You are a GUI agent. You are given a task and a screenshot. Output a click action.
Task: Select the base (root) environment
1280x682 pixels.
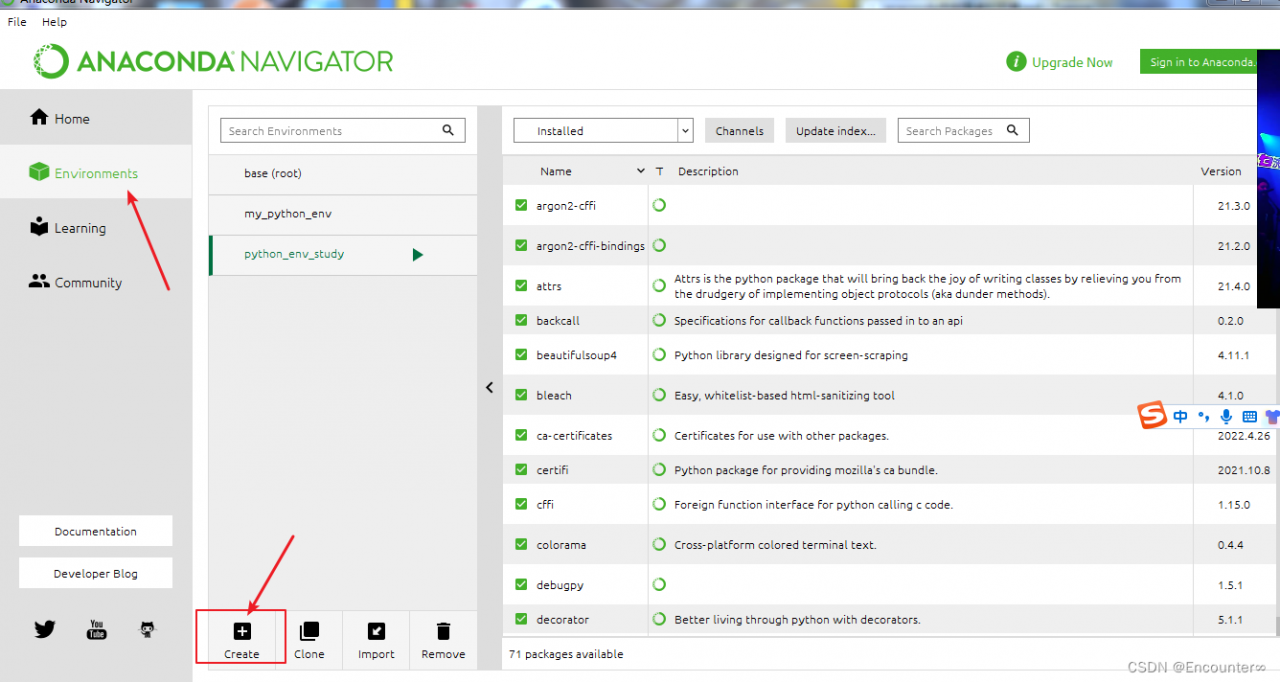pos(342,173)
